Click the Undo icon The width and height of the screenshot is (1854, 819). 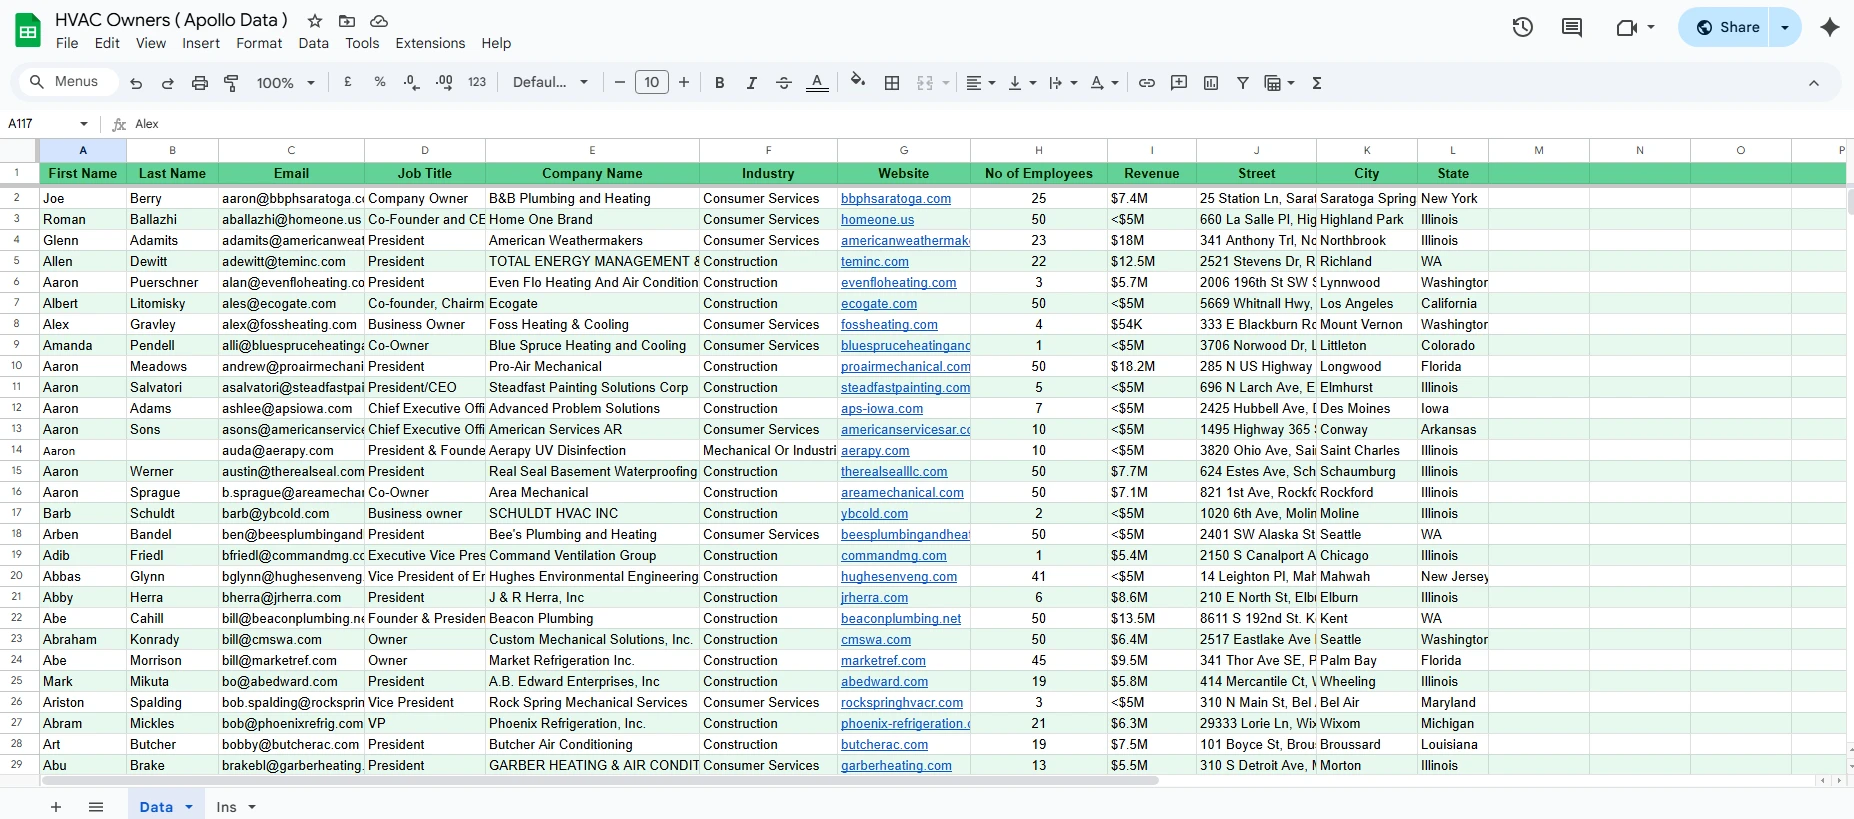(x=136, y=83)
